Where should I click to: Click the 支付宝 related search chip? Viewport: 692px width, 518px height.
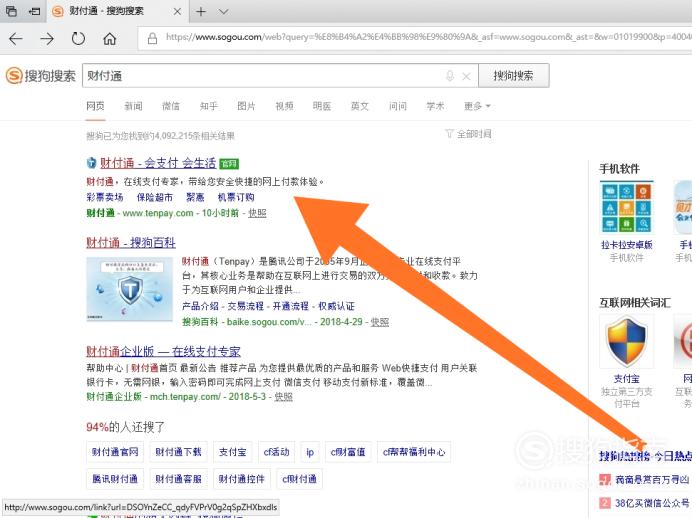pos(233,452)
